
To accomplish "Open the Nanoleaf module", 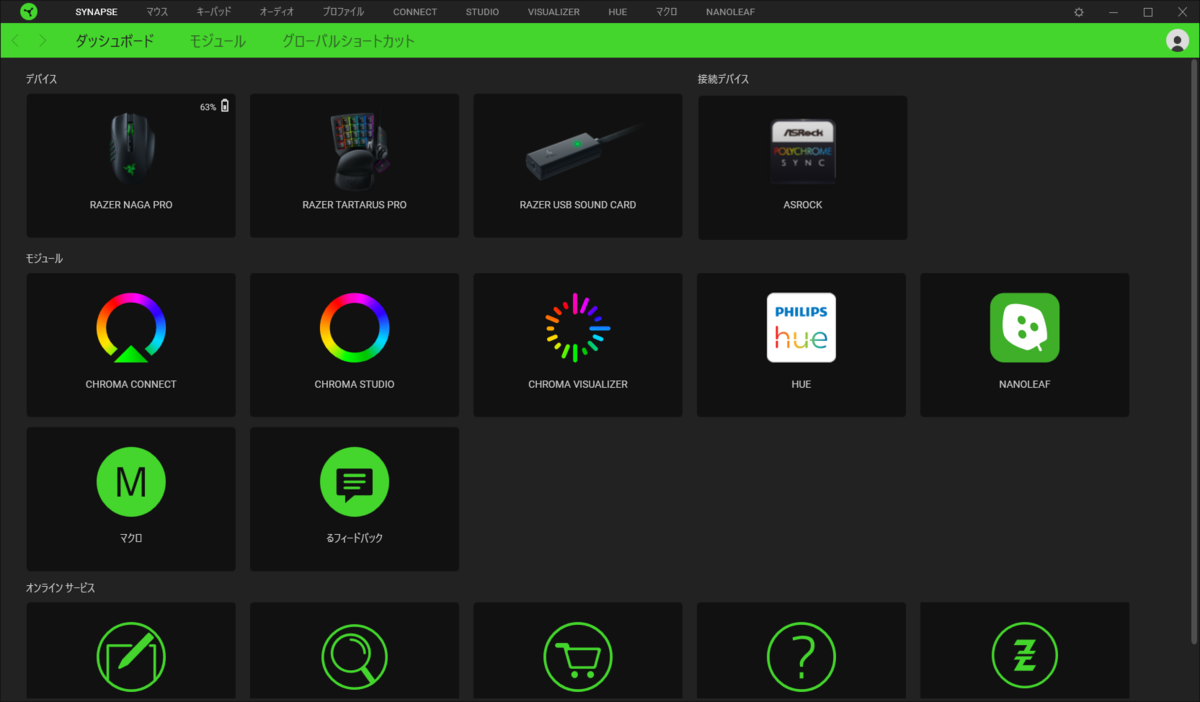I will point(1024,344).
